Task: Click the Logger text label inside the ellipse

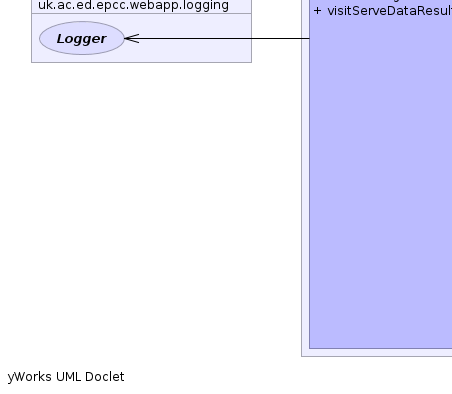Action: coord(82,39)
